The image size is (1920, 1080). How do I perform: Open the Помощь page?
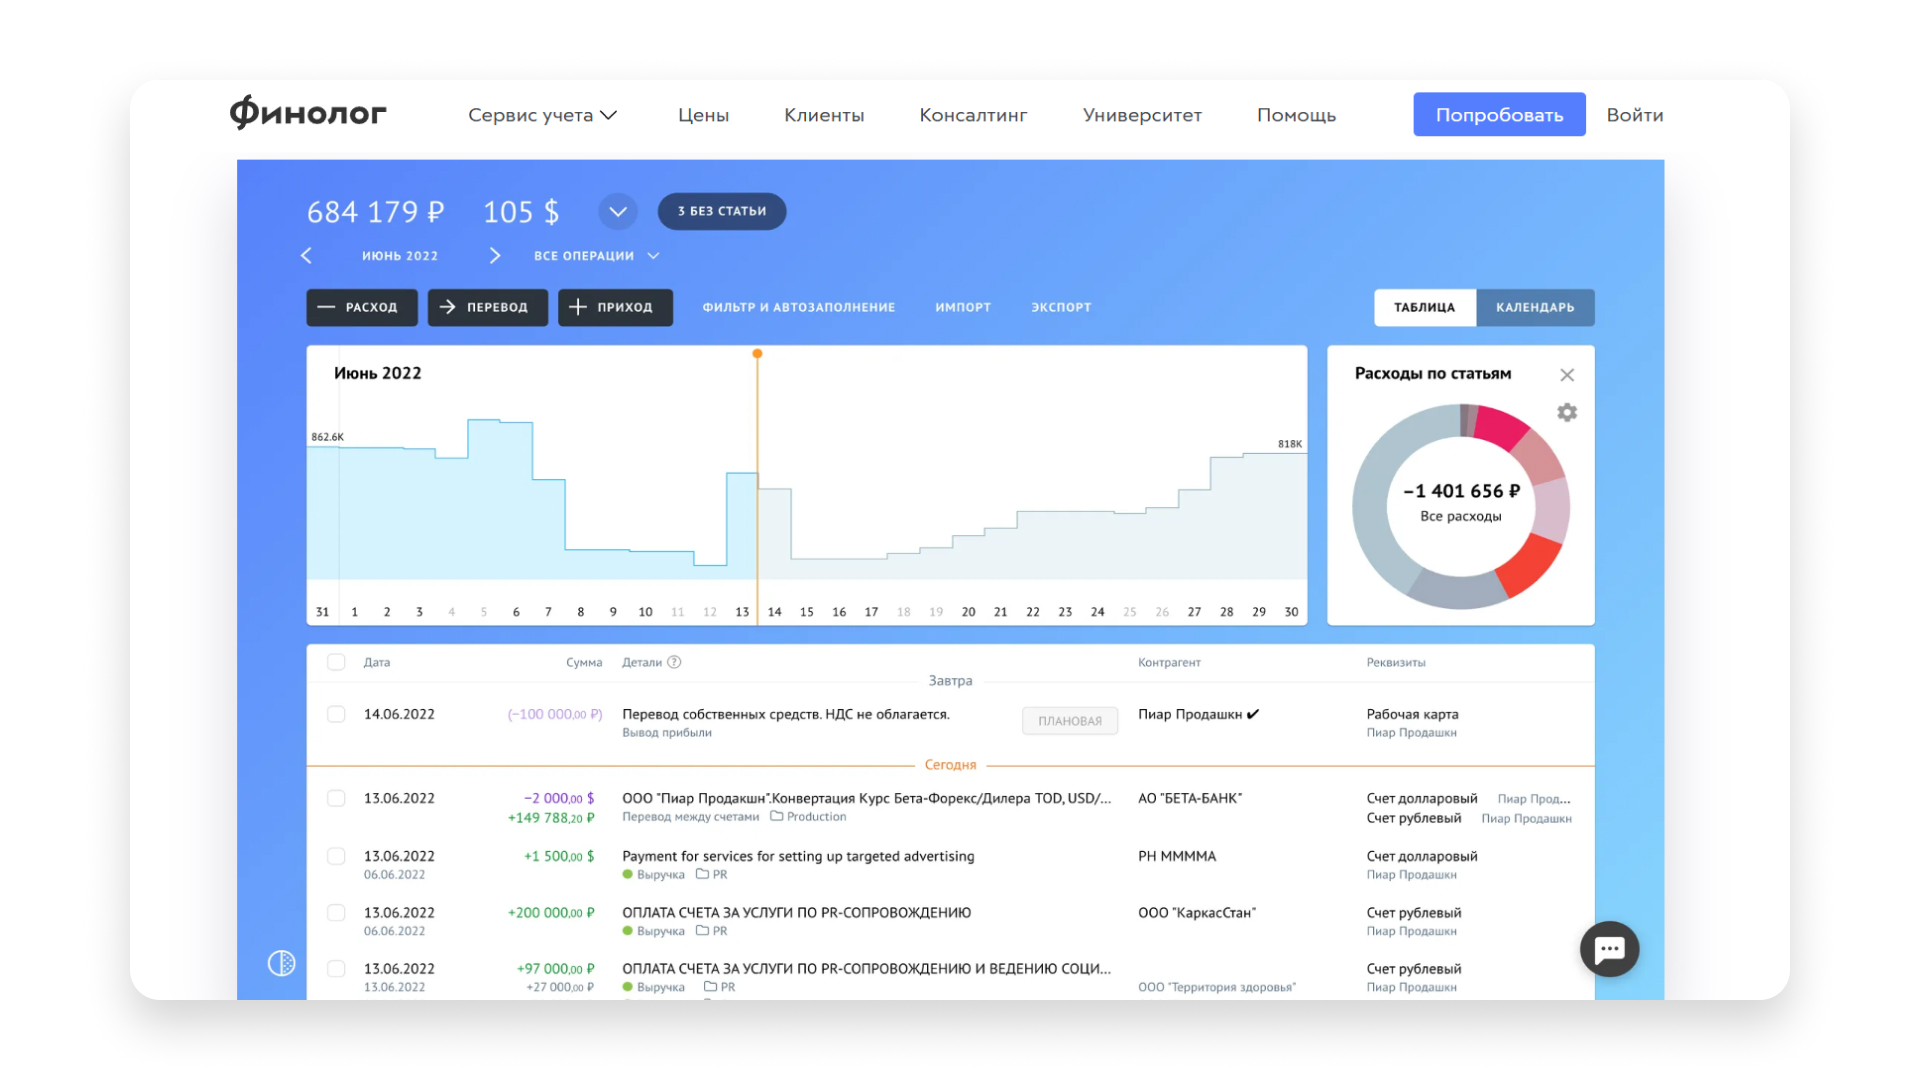[1296, 115]
